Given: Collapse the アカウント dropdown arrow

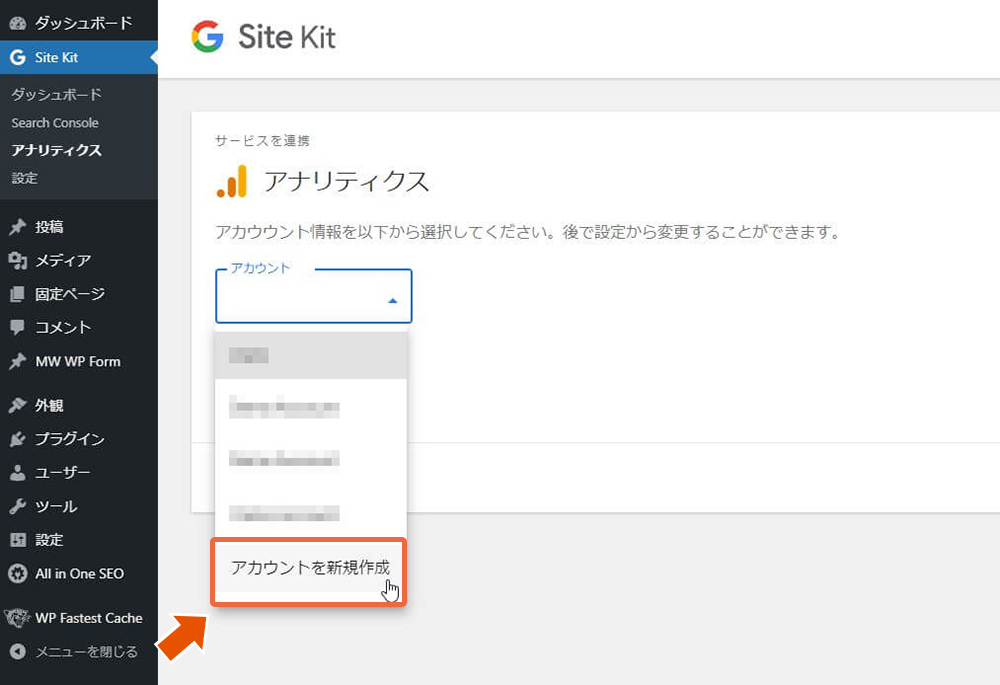Looking at the screenshot, I should tap(393, 300).
